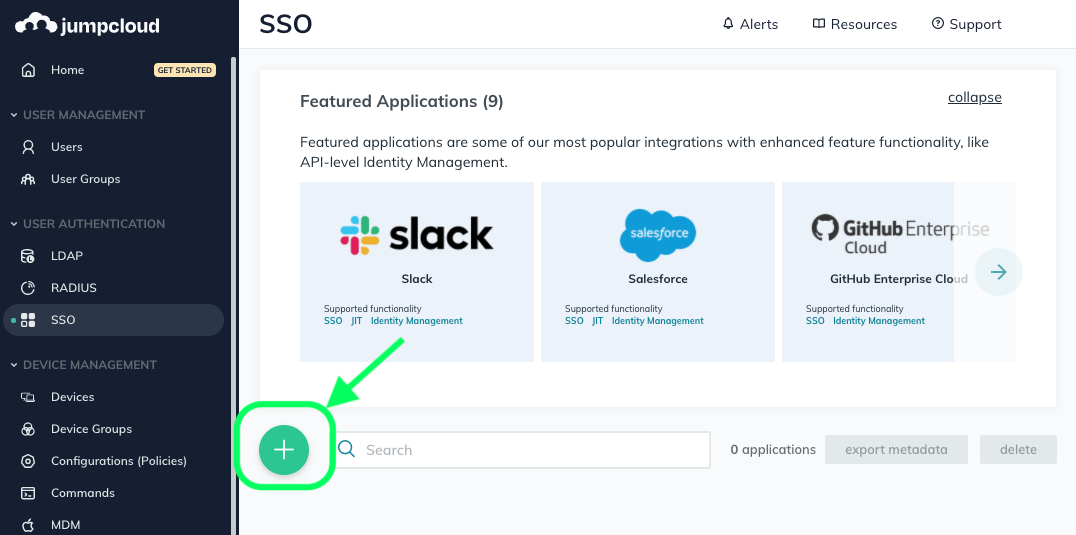Click the Commands terminal icon
The height and width of the screenshot is (535, 1076).
(x=28, y=493)
